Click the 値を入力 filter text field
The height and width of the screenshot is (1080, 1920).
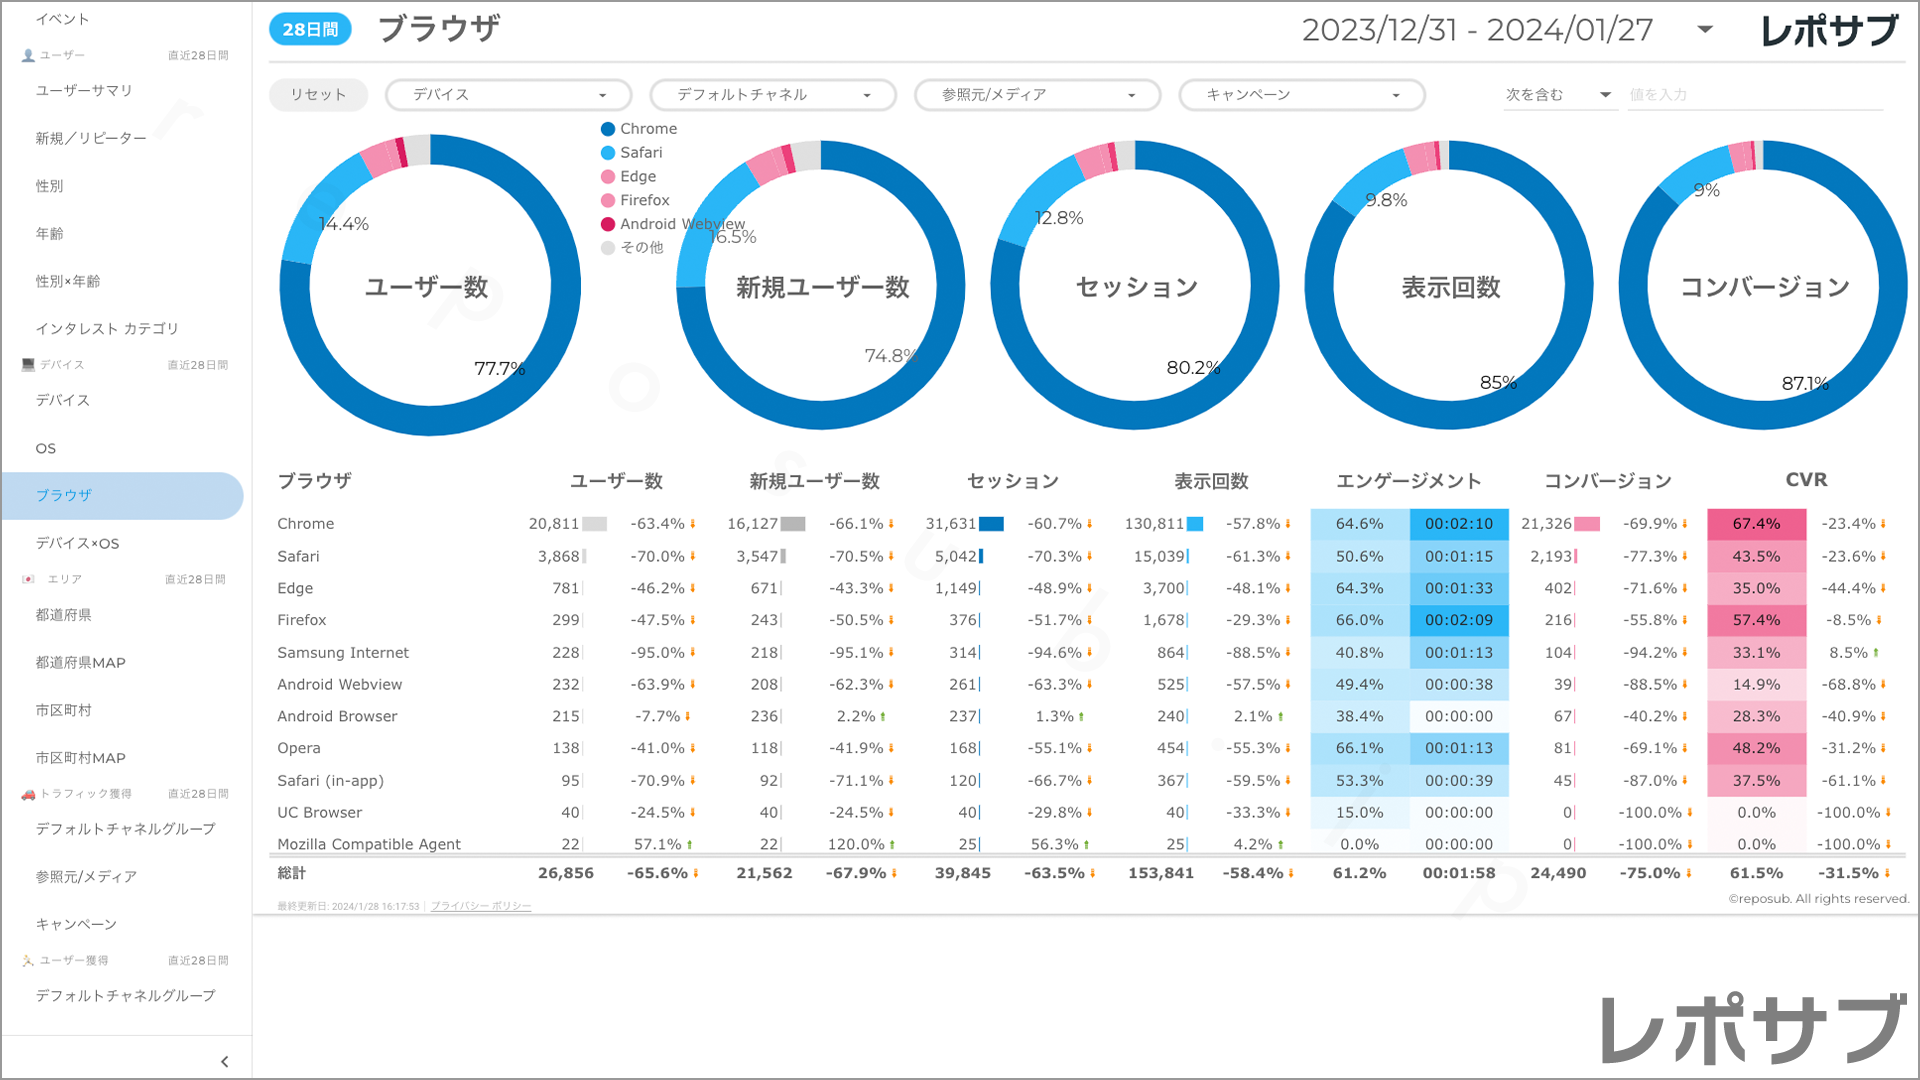coord(1754,95)
